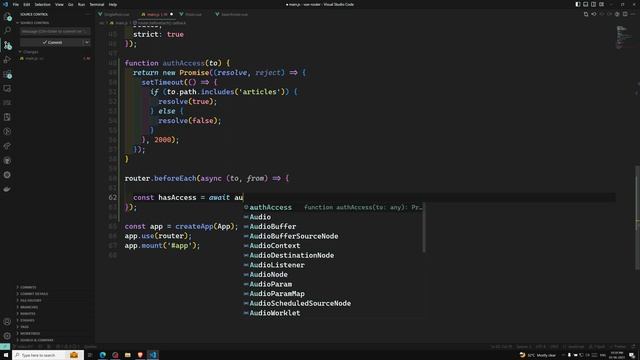The image size is (640, 360).
Task: Switch to the main.js editor tab
Action: [x=156, y=14]
